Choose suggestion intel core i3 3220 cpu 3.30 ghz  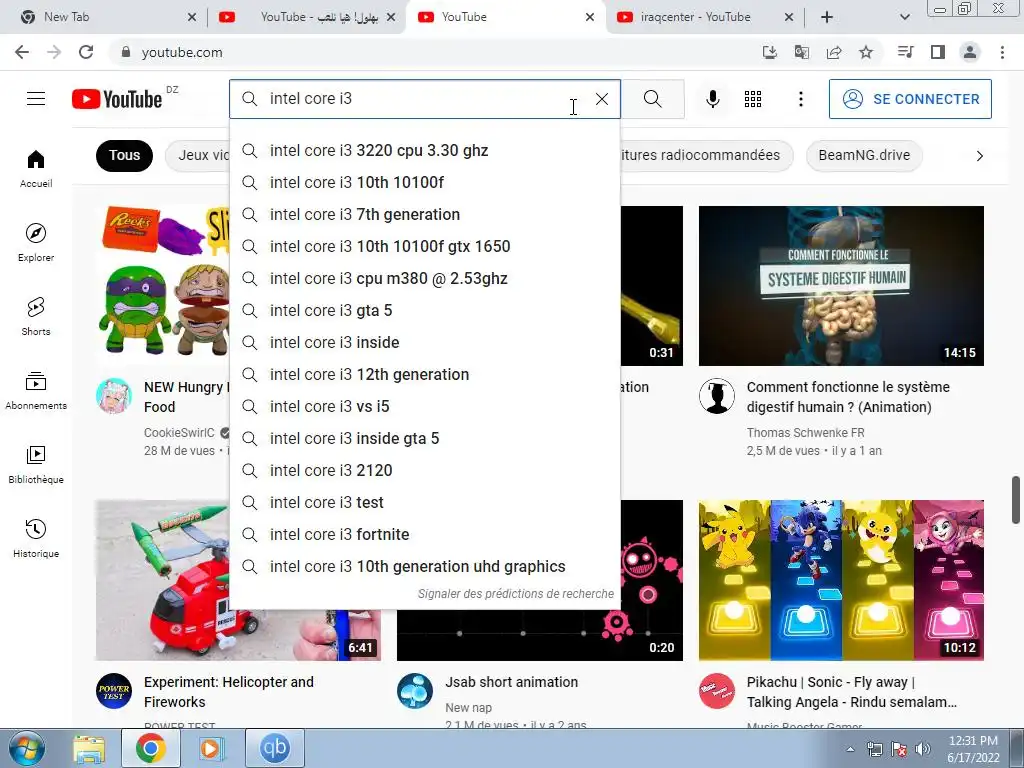point(424,150)
